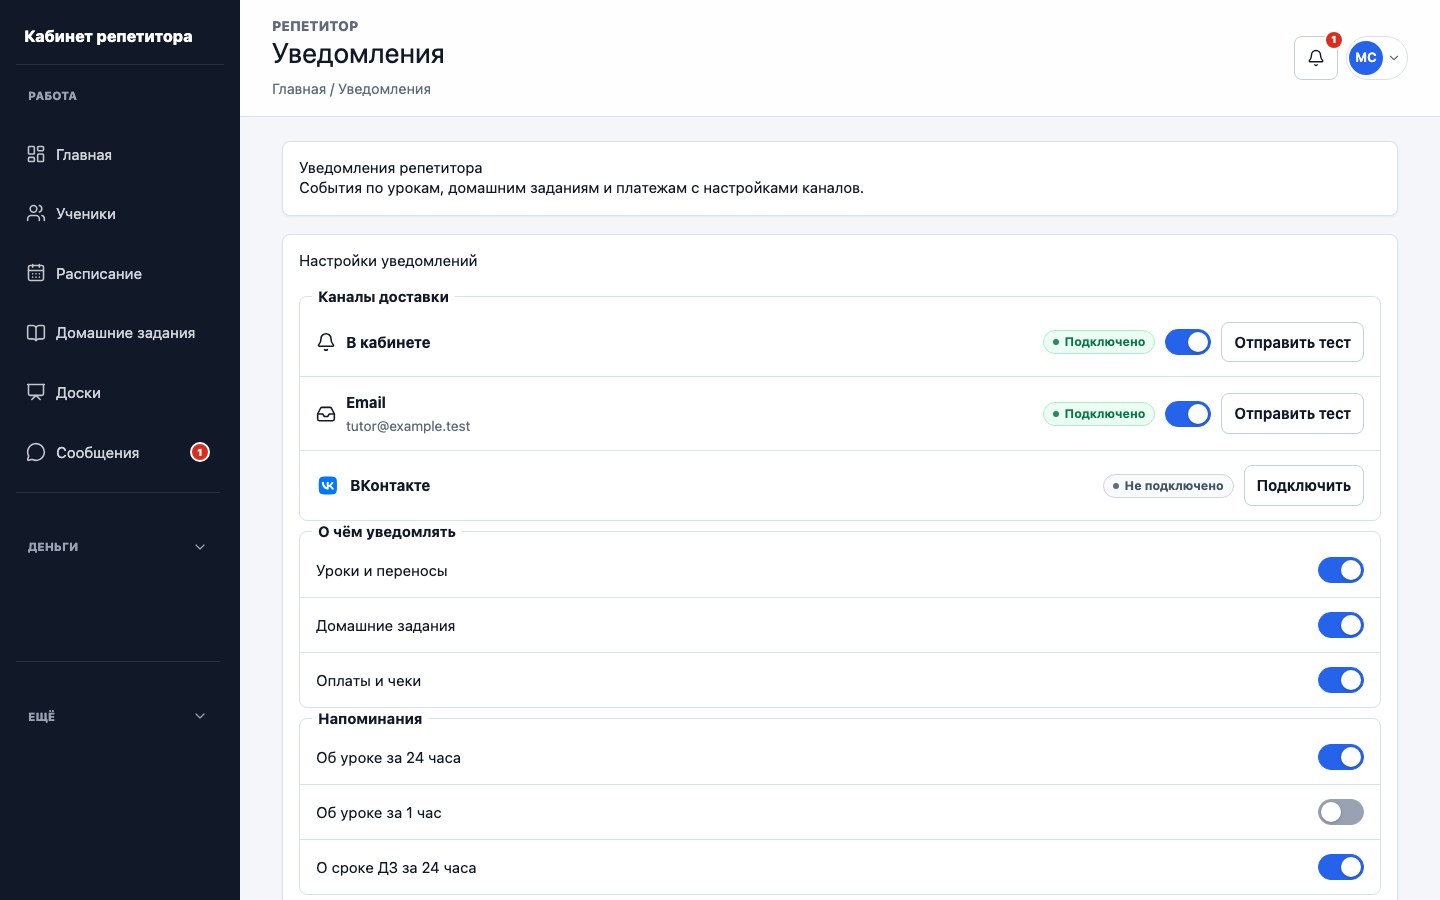Image resolution: width=1440 pixels, height=900 pixels.
Task: Click the Подключено badge for В кабинете
Action: 1099,342
